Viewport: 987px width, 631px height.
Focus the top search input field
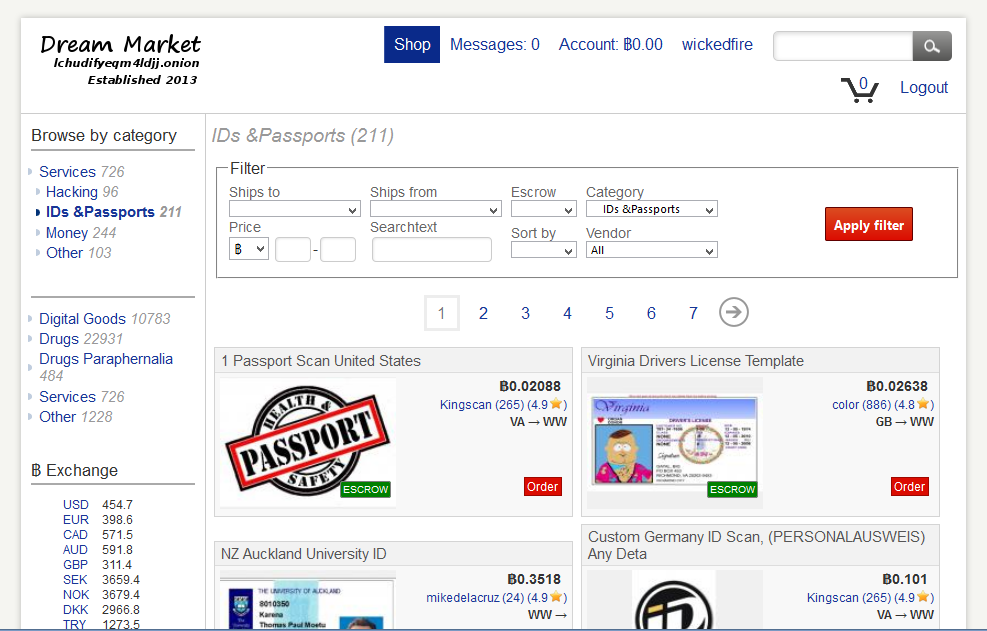point(843,46)
